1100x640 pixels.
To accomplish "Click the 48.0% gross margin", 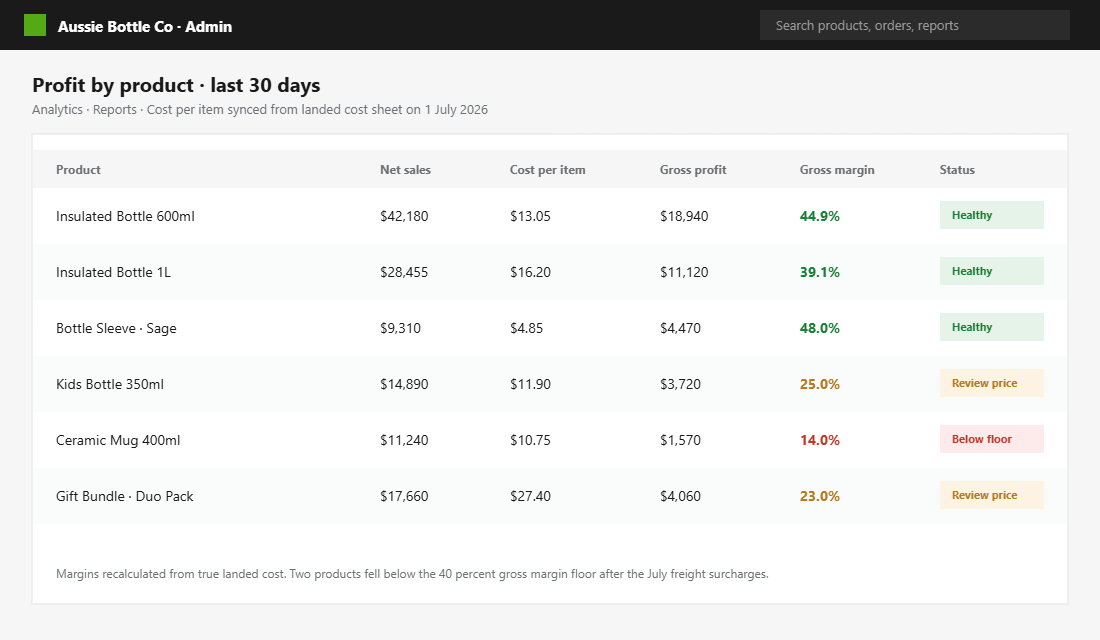I will tap(819, 328).
